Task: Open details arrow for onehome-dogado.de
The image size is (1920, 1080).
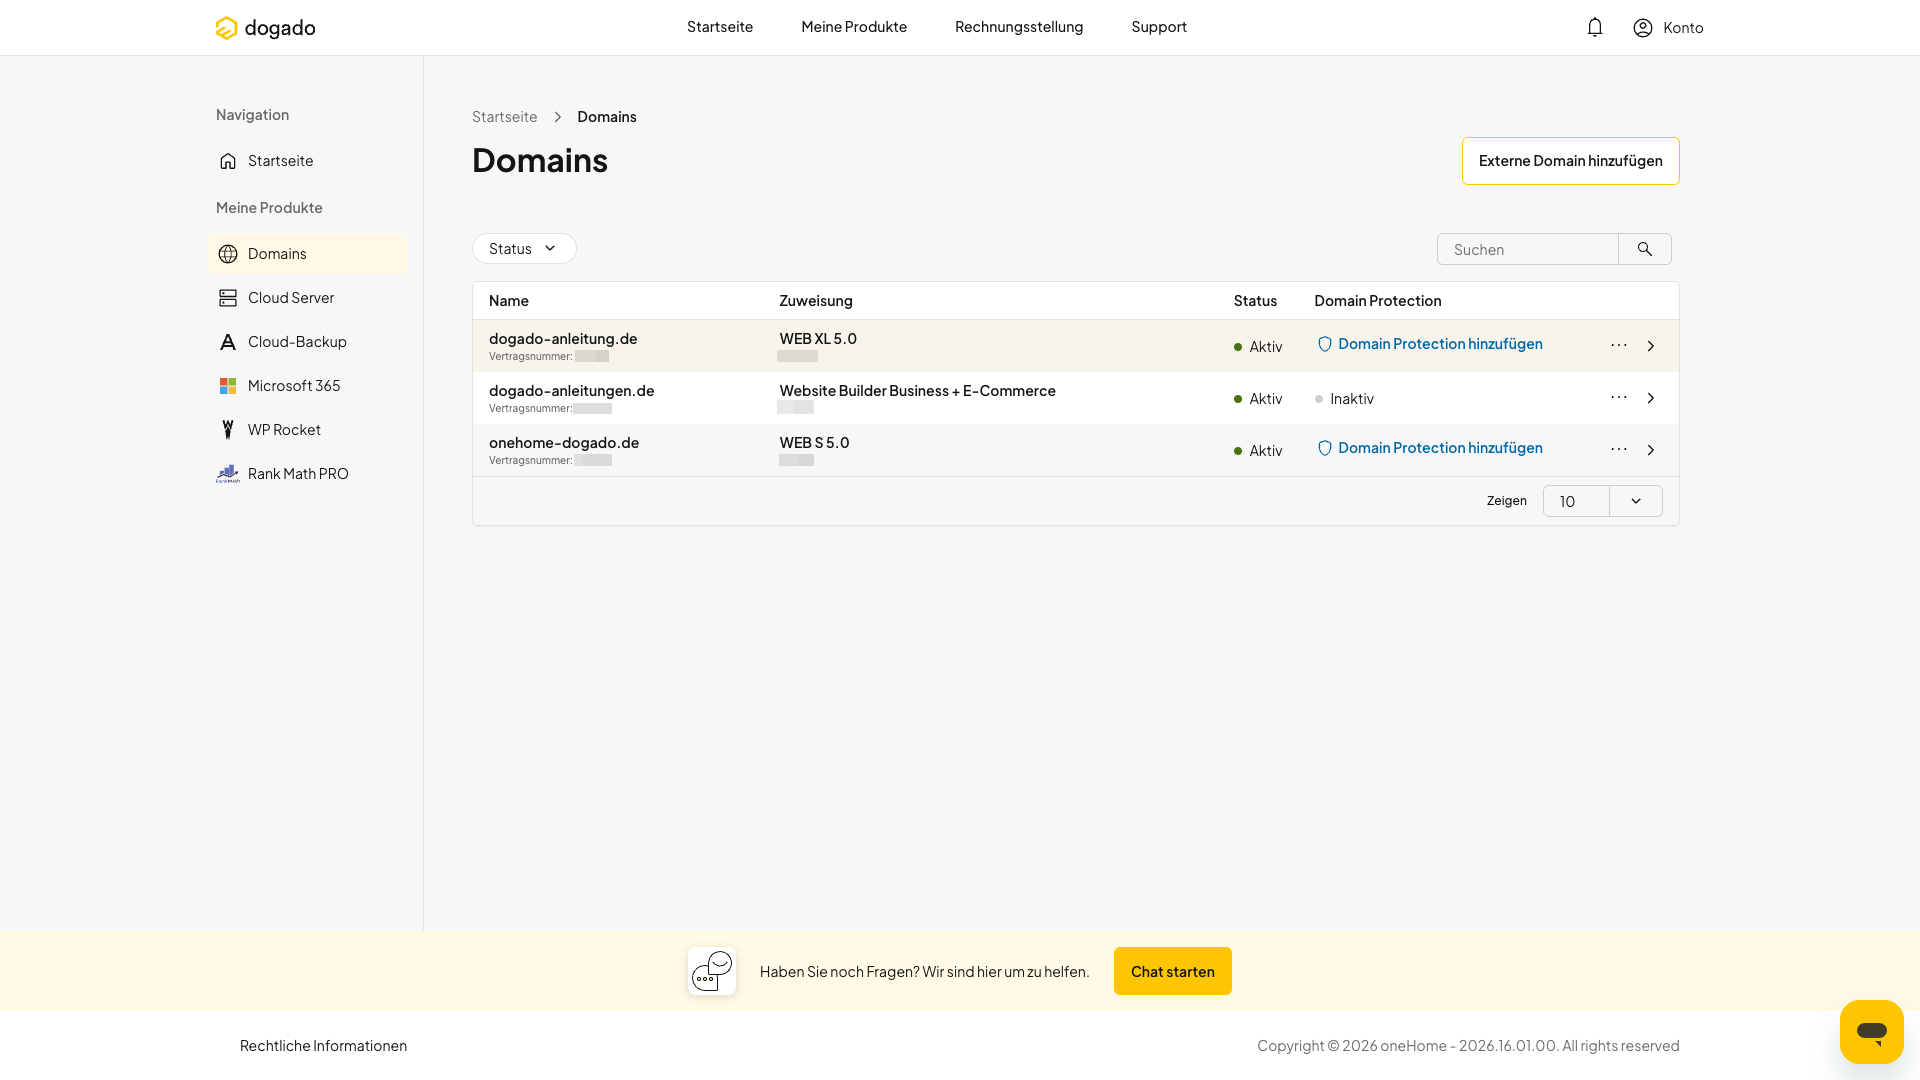Action: coord(1651,450)
